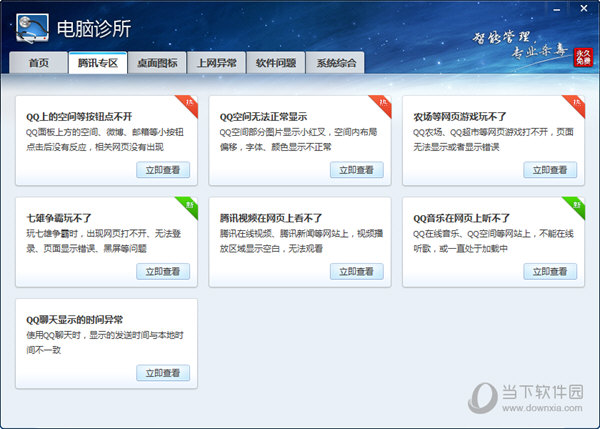Go to the 上网异常 tab
The width and height of the screenshot is (600, 429).
click(217, 63)
